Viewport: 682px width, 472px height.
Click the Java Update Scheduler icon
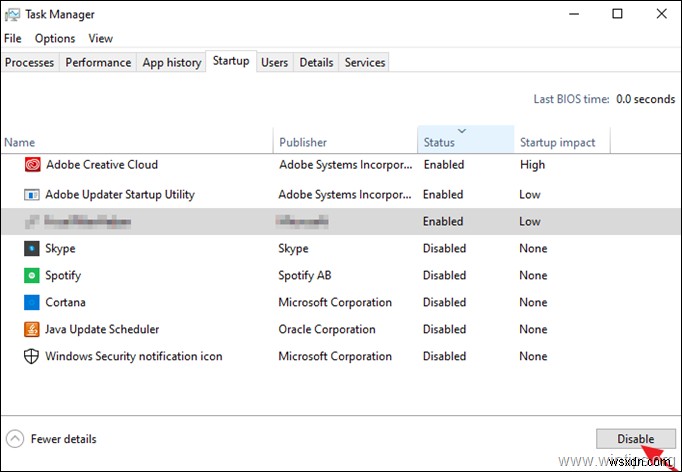click(x=32, y=329)
